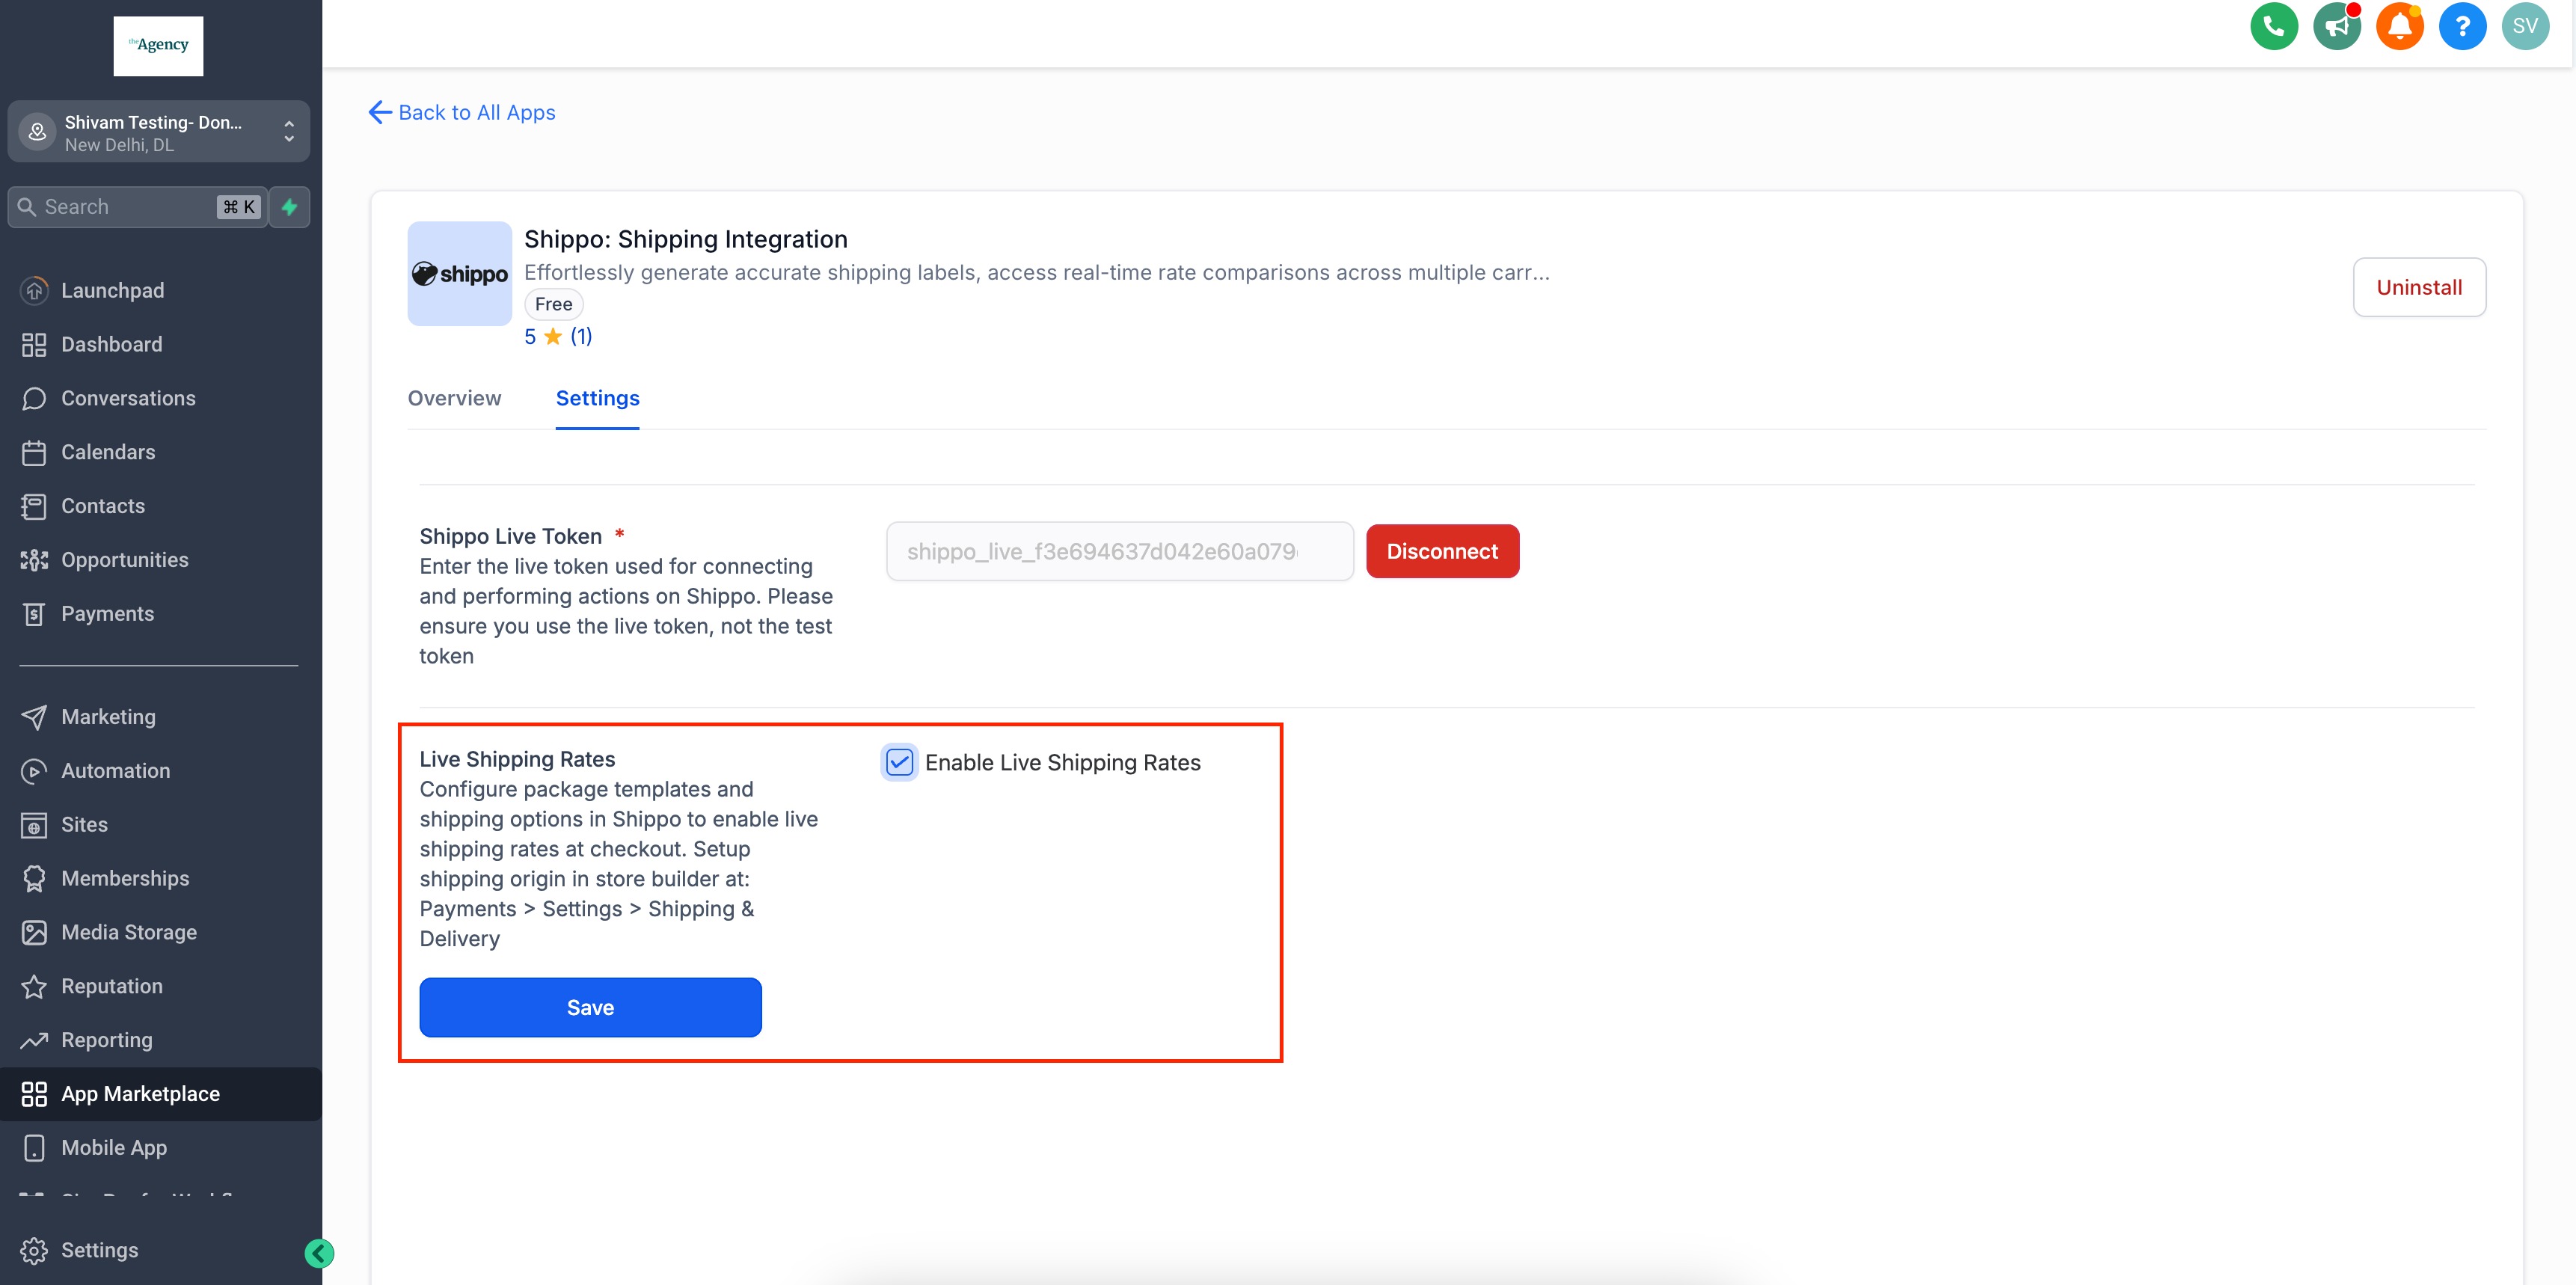Go to Opportunities in the sidebar
Viewport: 2576px width, 1285px height.
coord(124,560)
